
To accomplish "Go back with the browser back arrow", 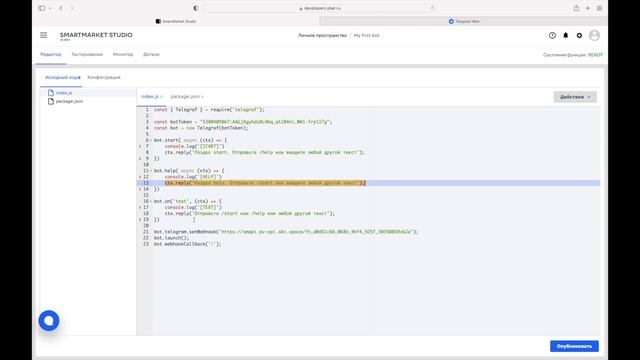I will tap(61, 8).
